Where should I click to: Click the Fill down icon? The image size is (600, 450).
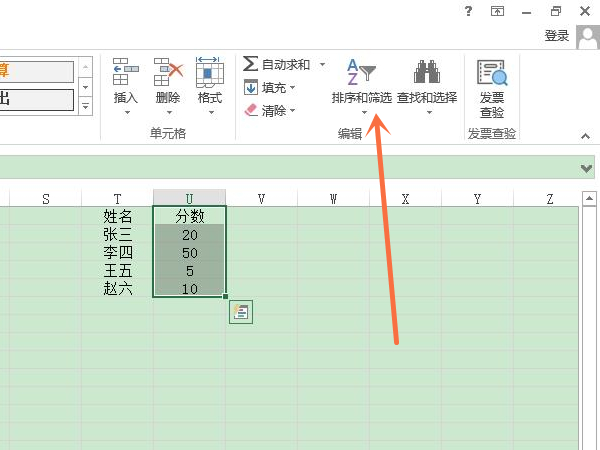[251, 87]
